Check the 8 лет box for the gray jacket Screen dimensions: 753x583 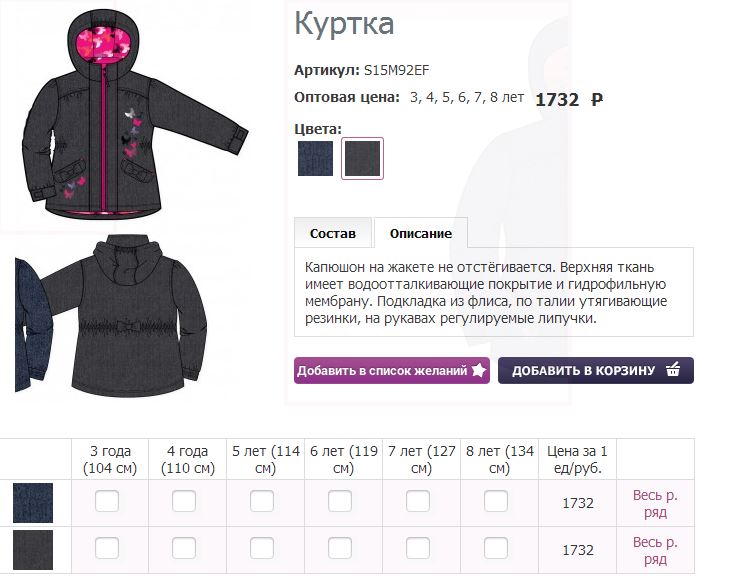[x=496, y=548]
